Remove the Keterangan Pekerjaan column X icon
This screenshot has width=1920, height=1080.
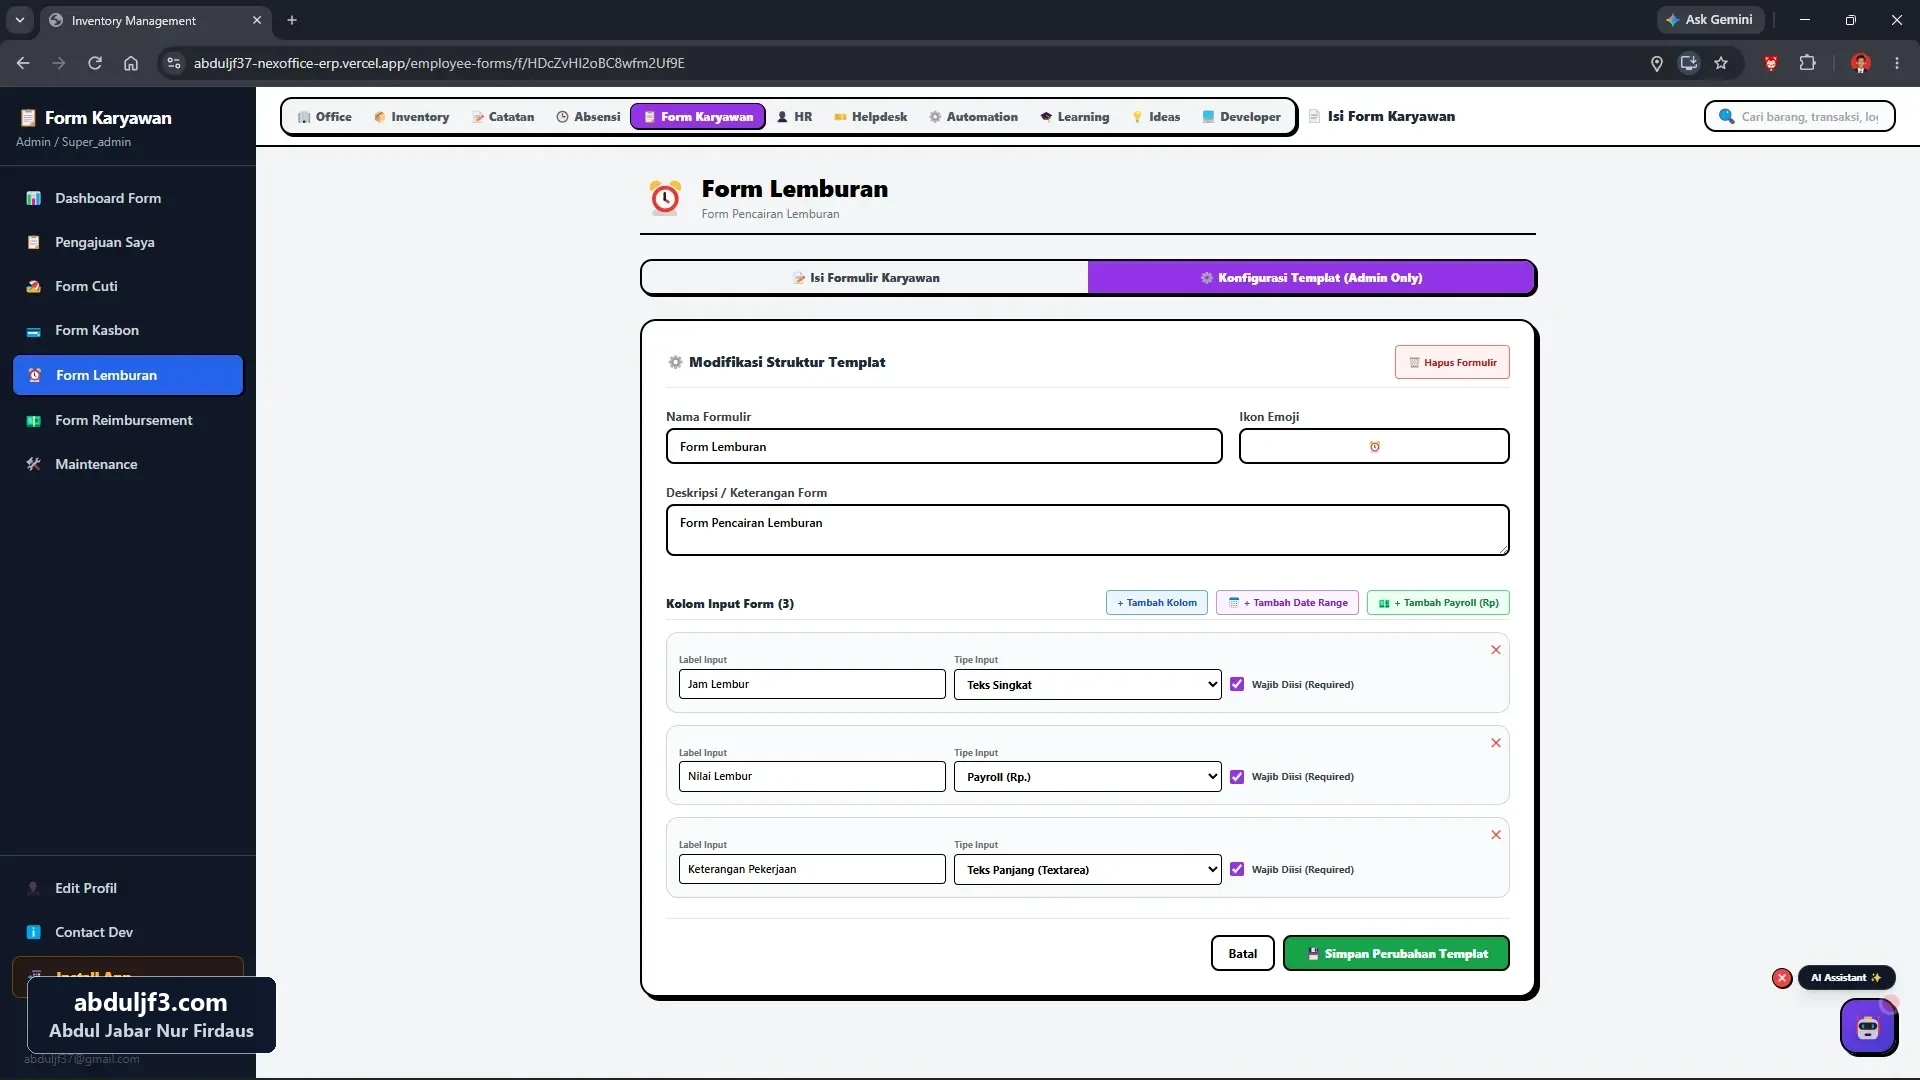(x=1496, y=835)
